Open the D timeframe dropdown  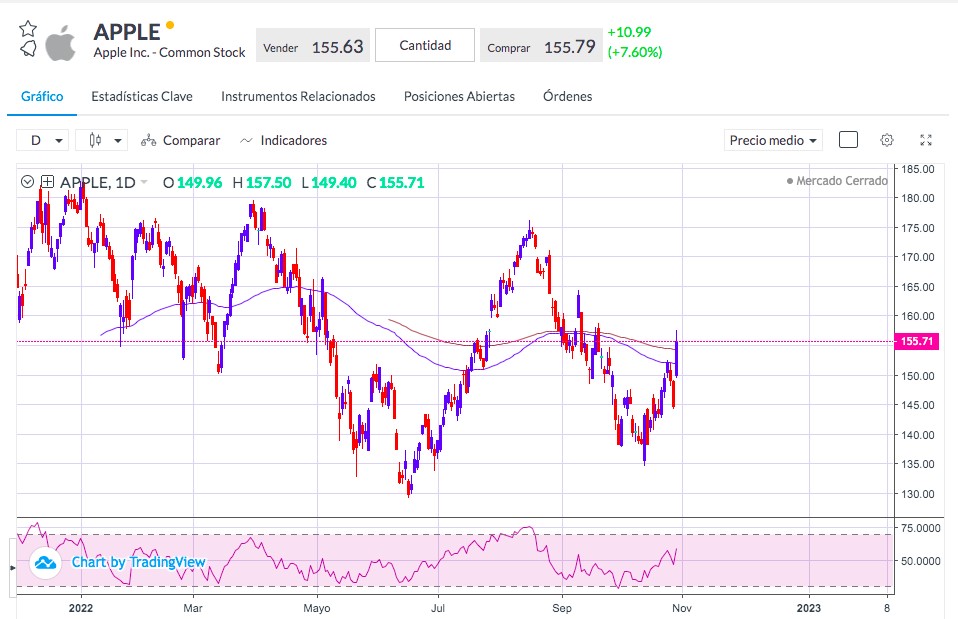pos(42,141)
